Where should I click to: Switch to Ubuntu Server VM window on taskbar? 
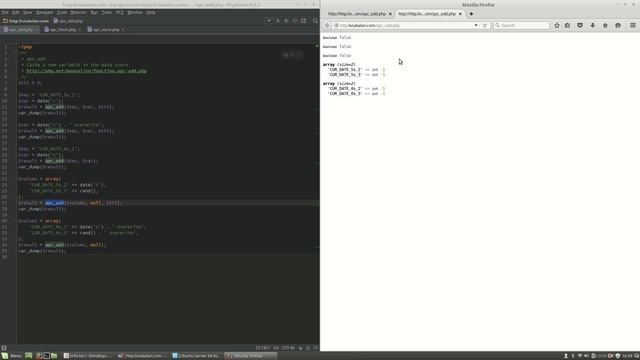click(196, 356)
